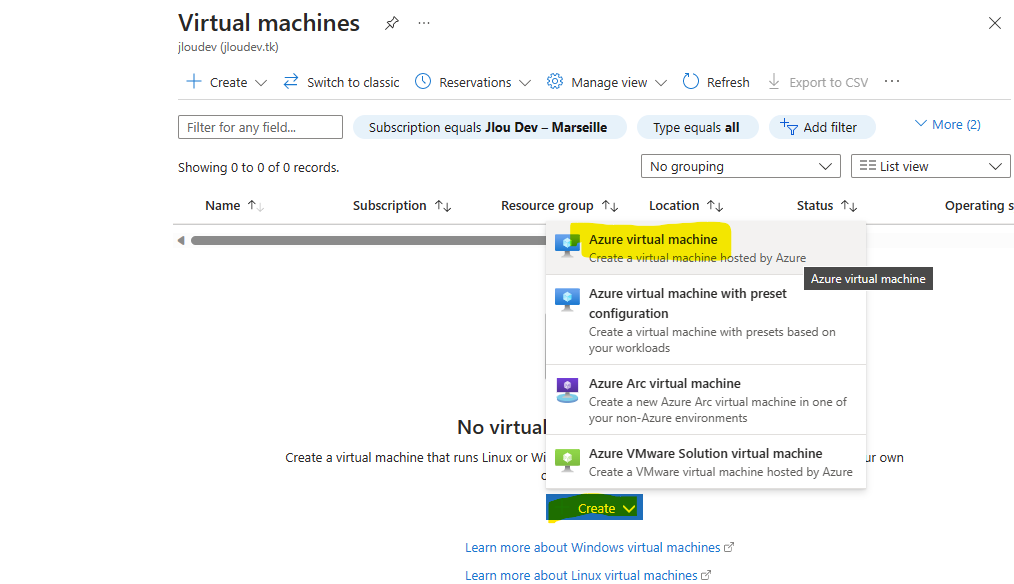1014x584 pixels.
Task: Click the Subscription equals Jlou Dev filter pill
Action: click(x=490, y=127)
